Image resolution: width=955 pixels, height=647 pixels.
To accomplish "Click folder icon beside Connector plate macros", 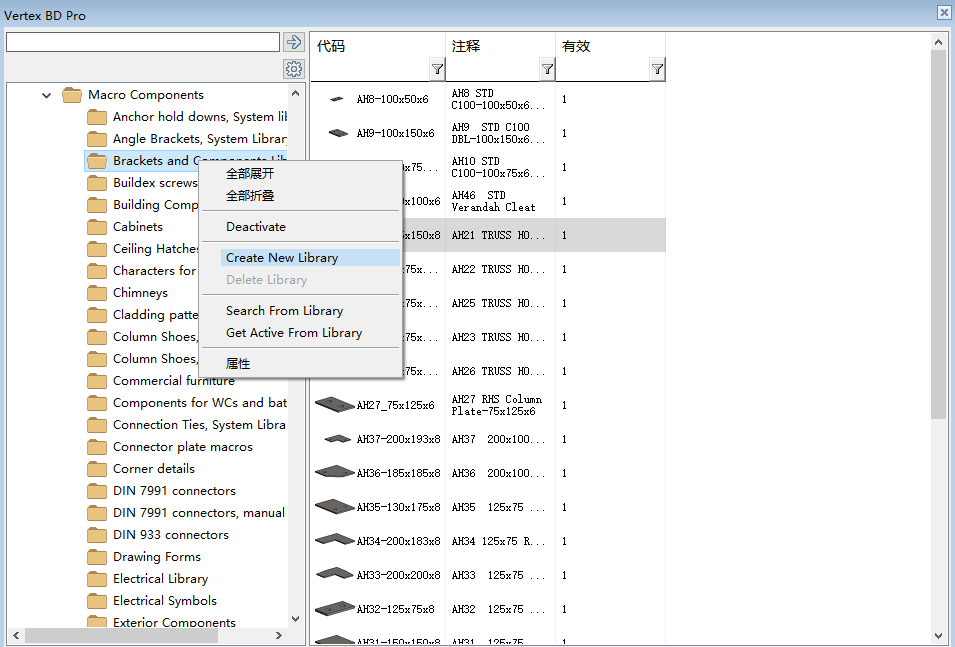I will (96, 447).
